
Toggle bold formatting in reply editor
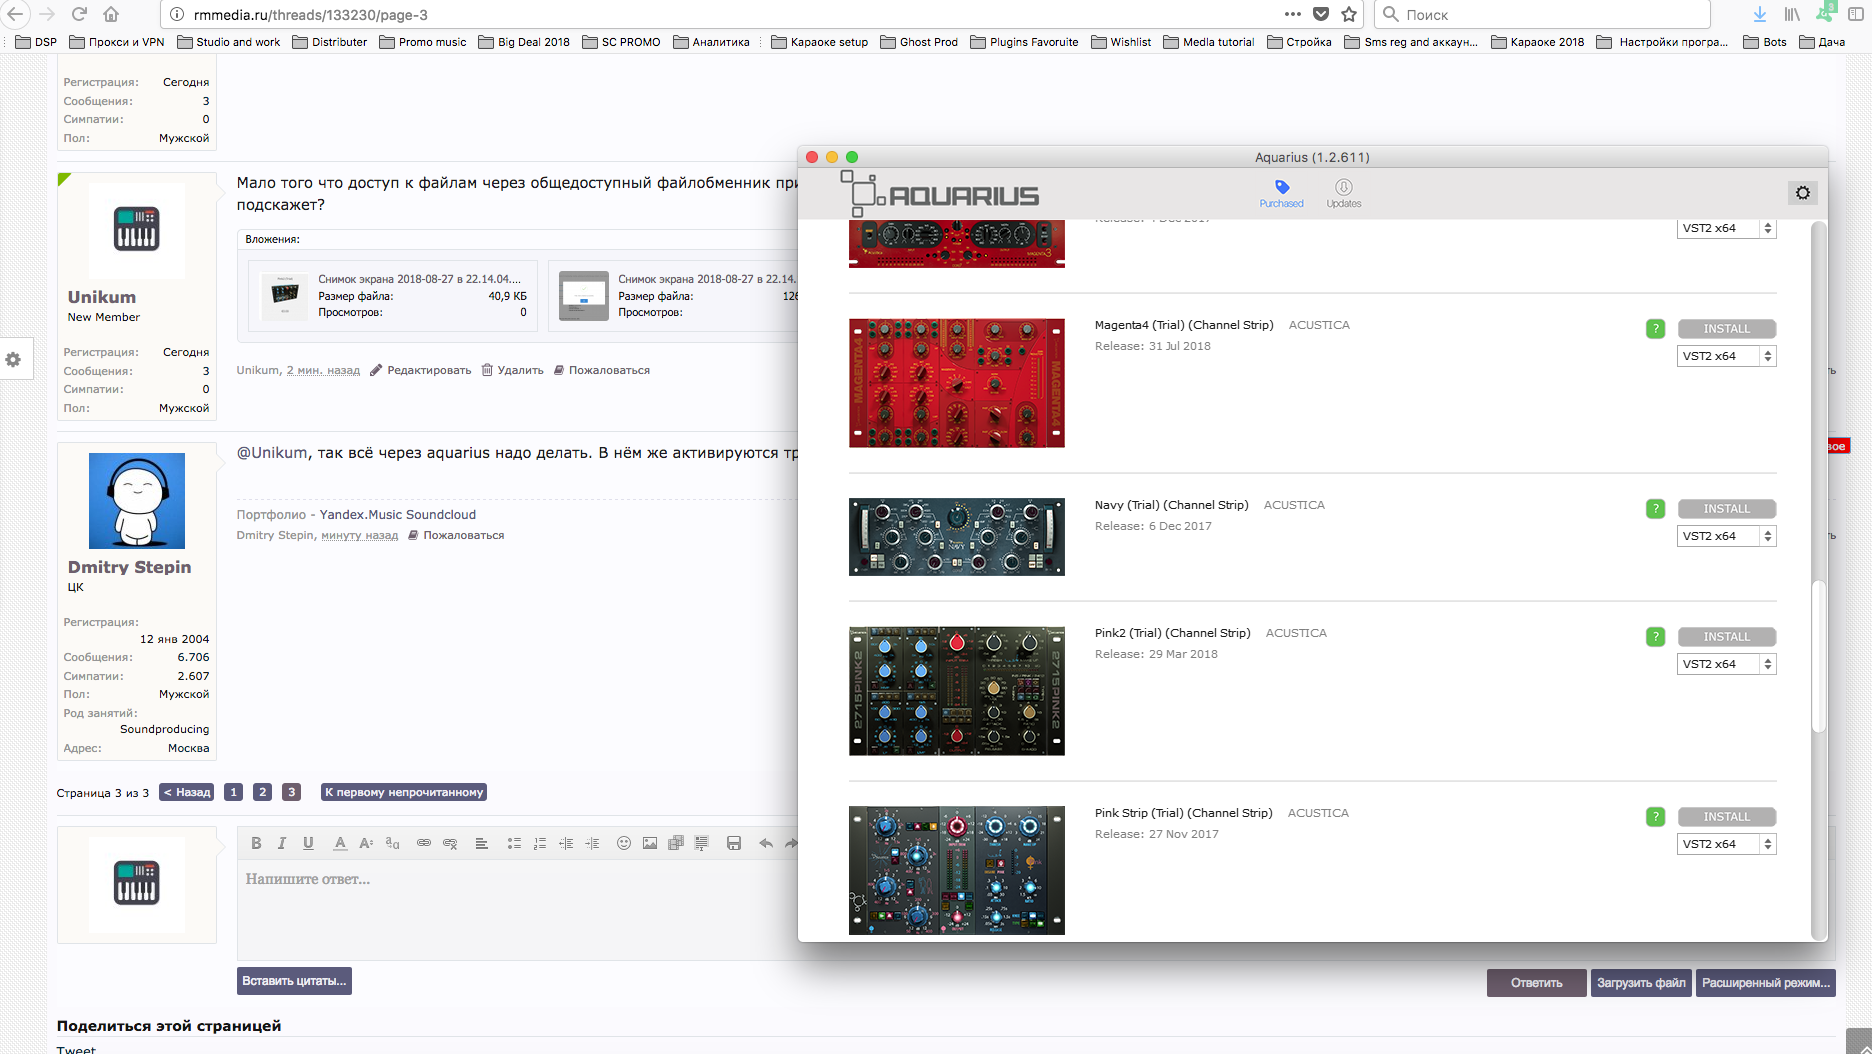pyautogui.click(x=256, y=843)
